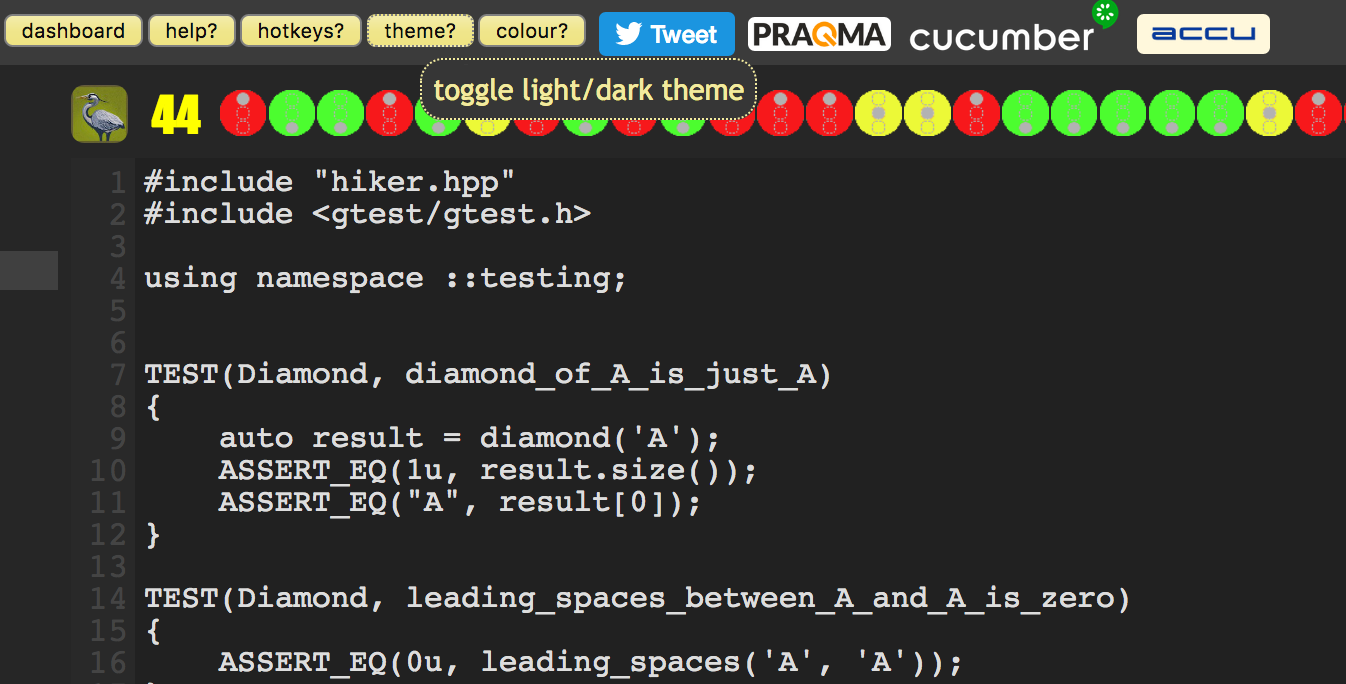
Task: Open the dashboard
Action: (73, 31)
